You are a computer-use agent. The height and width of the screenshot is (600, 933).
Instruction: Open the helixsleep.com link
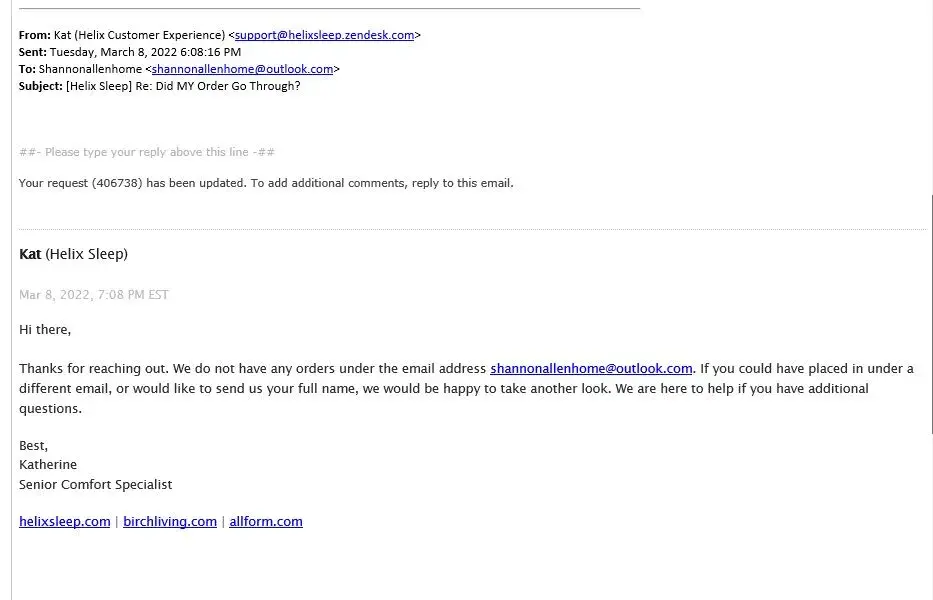click(x=65, y=522)
